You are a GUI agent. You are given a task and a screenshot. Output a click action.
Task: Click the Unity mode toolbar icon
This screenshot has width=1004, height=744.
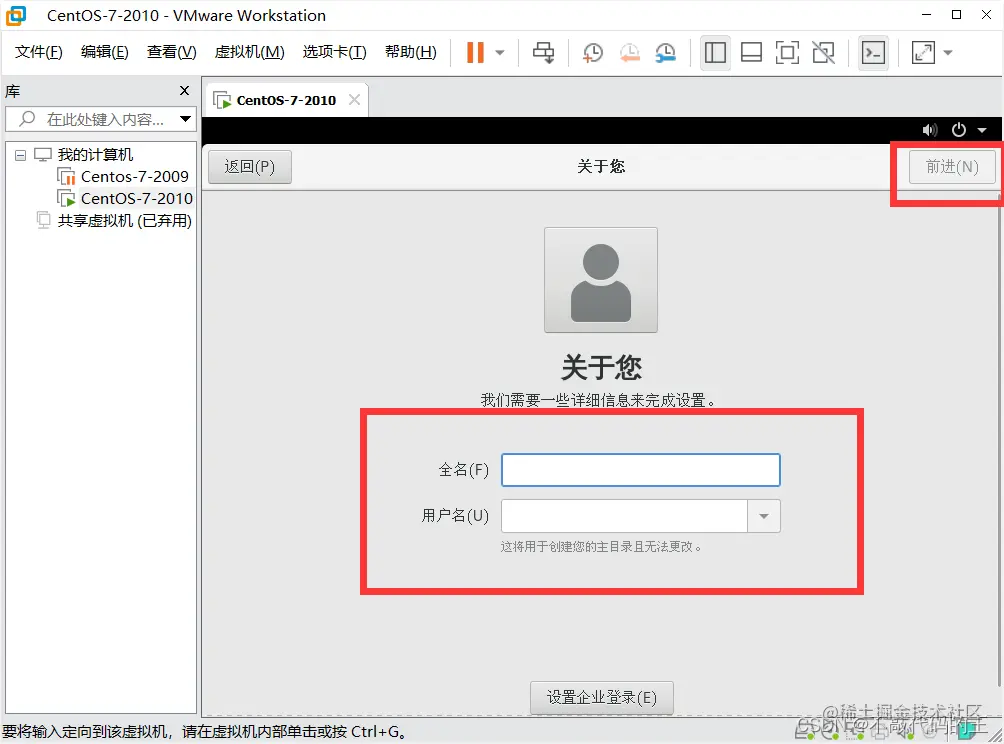823,53
